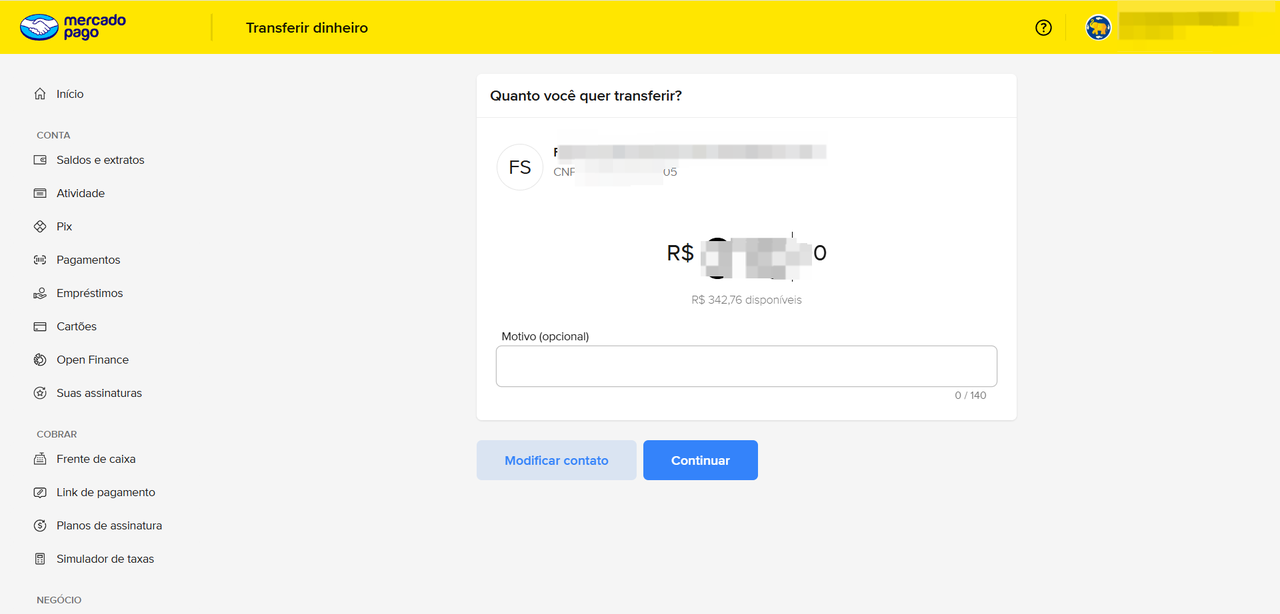1280x614 pixels.
Task: Click the profile avatar icon
Action: click(1098, 28)
